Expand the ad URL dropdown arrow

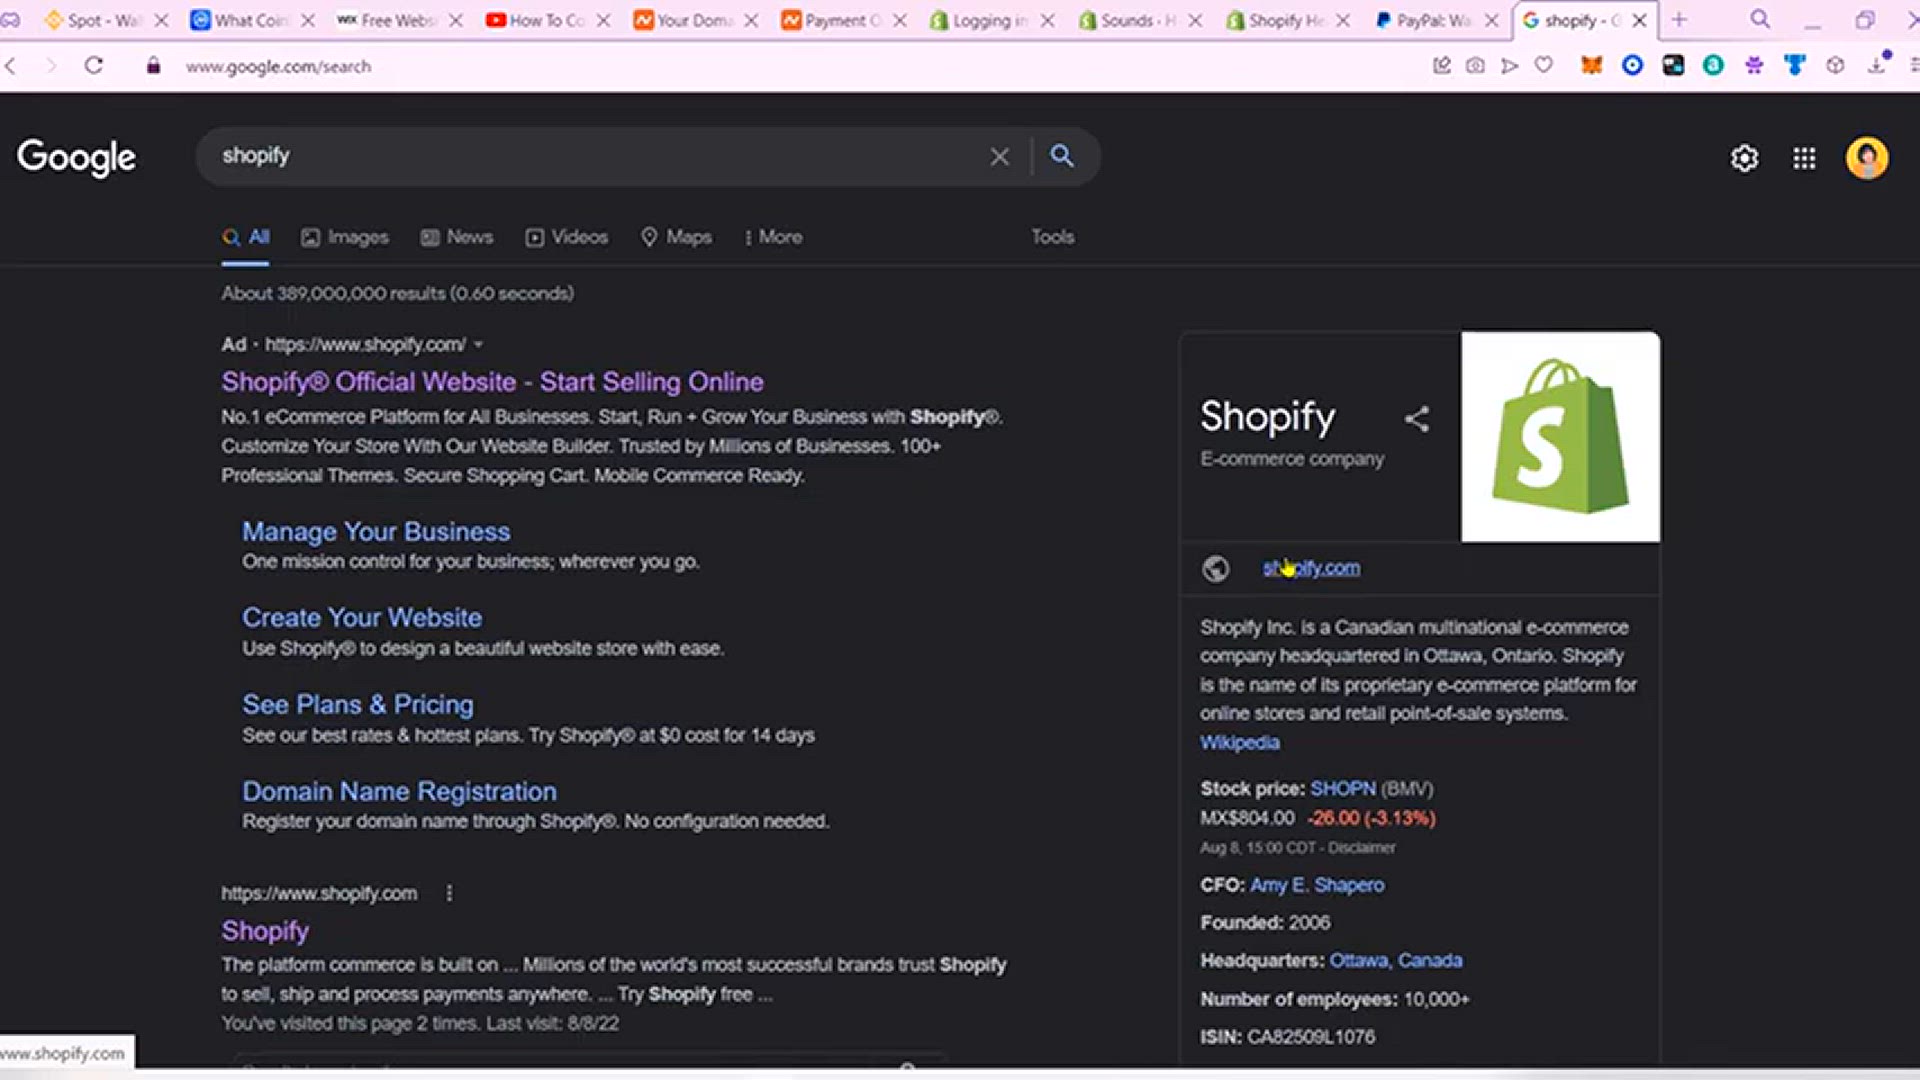click(479, 345)
